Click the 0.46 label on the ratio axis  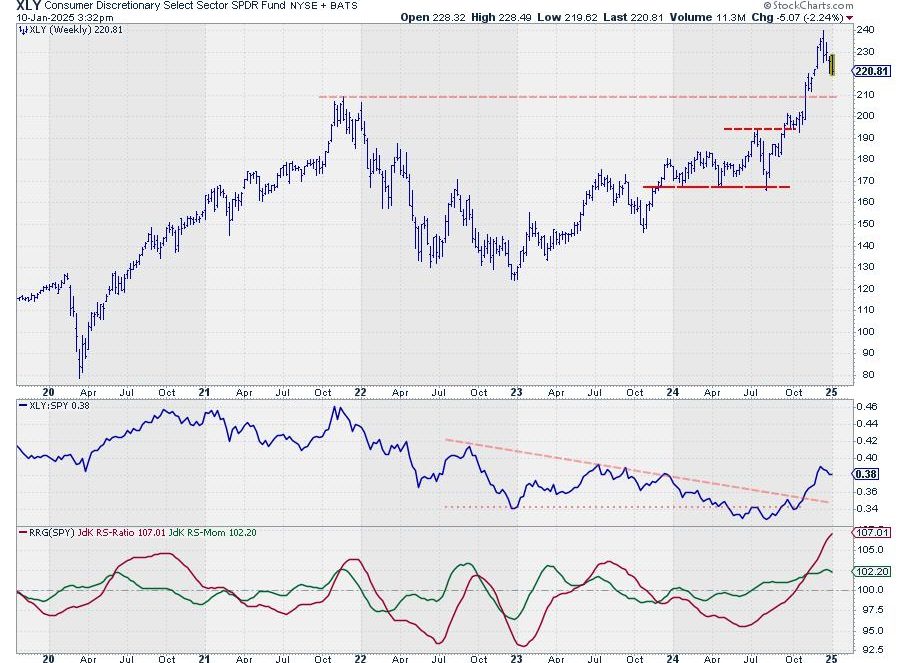(x=867, y=406)
